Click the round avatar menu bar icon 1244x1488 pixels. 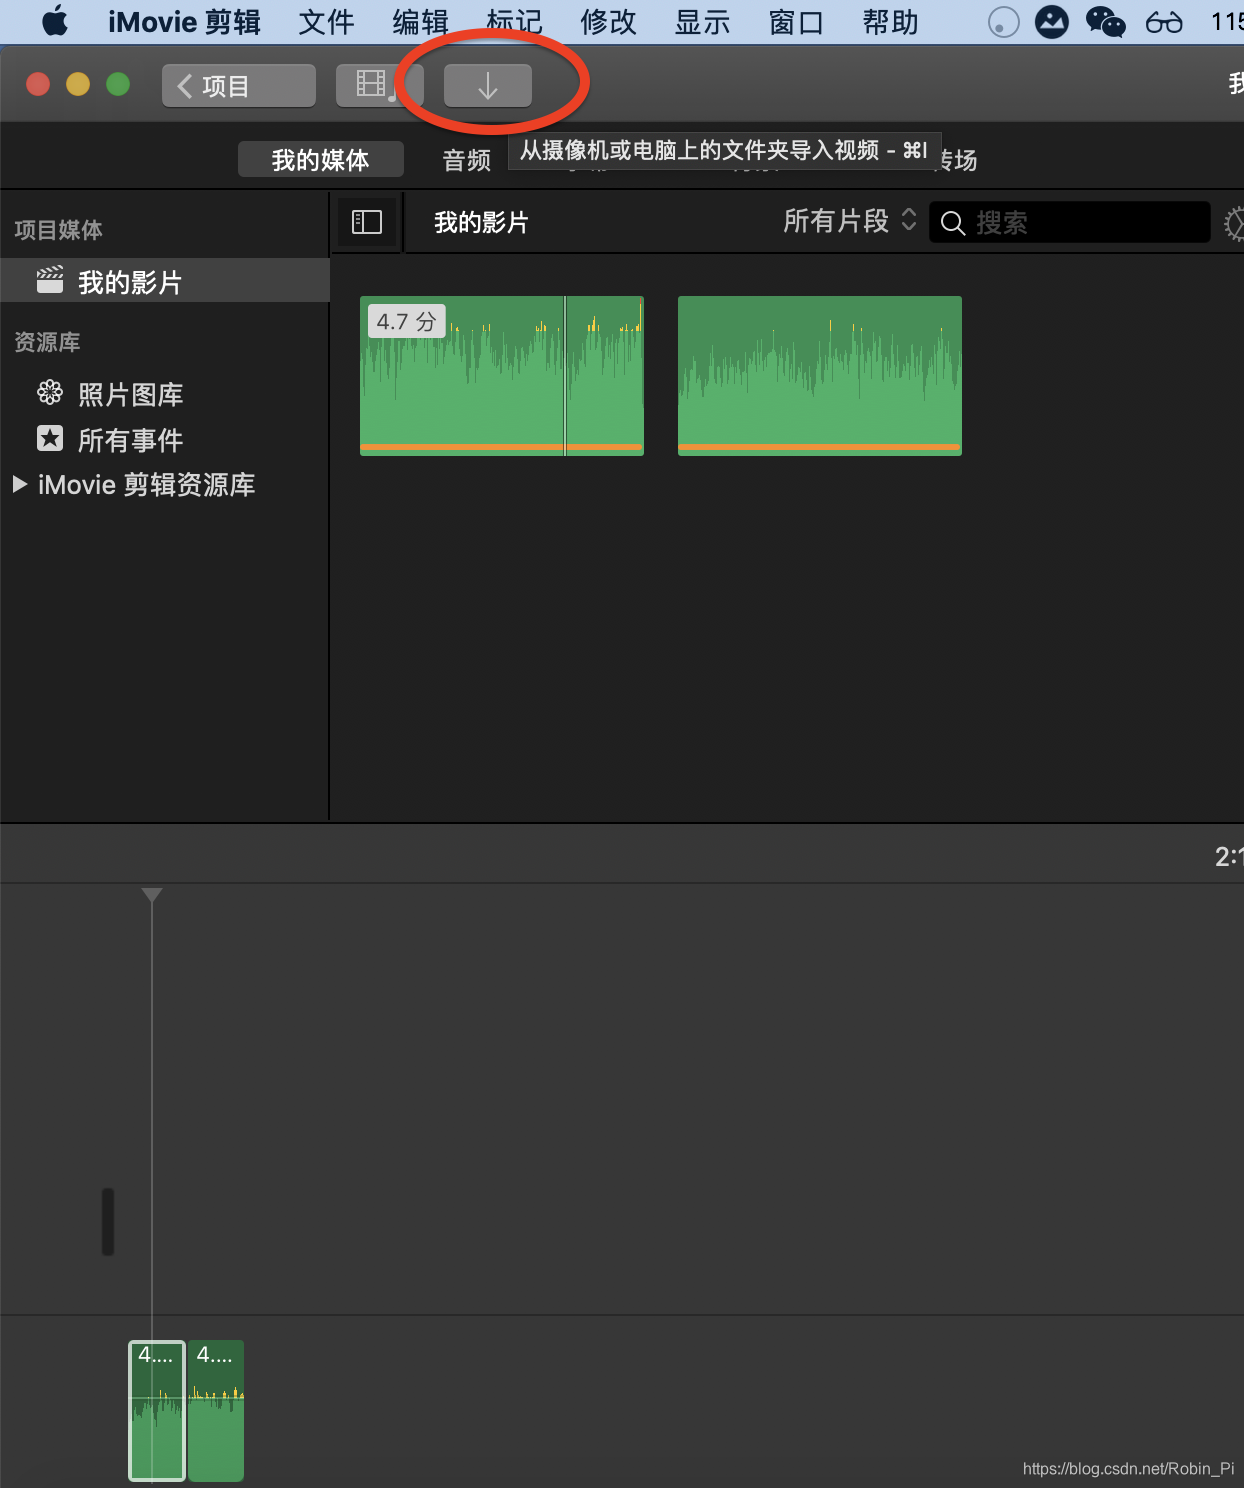point(1051,22)
